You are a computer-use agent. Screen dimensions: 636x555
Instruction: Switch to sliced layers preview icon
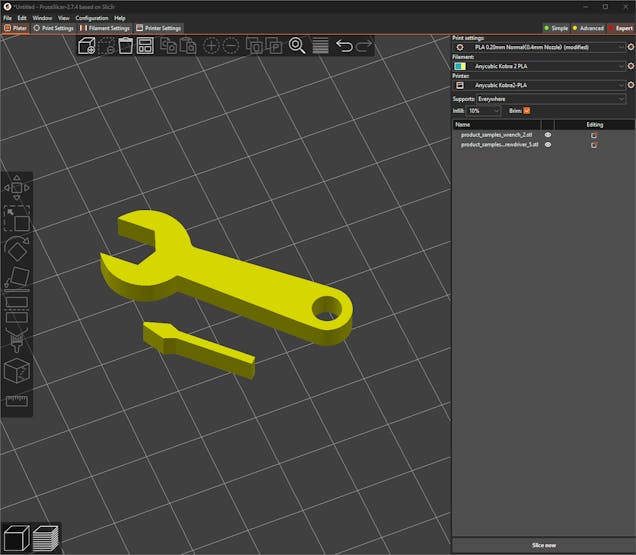45,538
